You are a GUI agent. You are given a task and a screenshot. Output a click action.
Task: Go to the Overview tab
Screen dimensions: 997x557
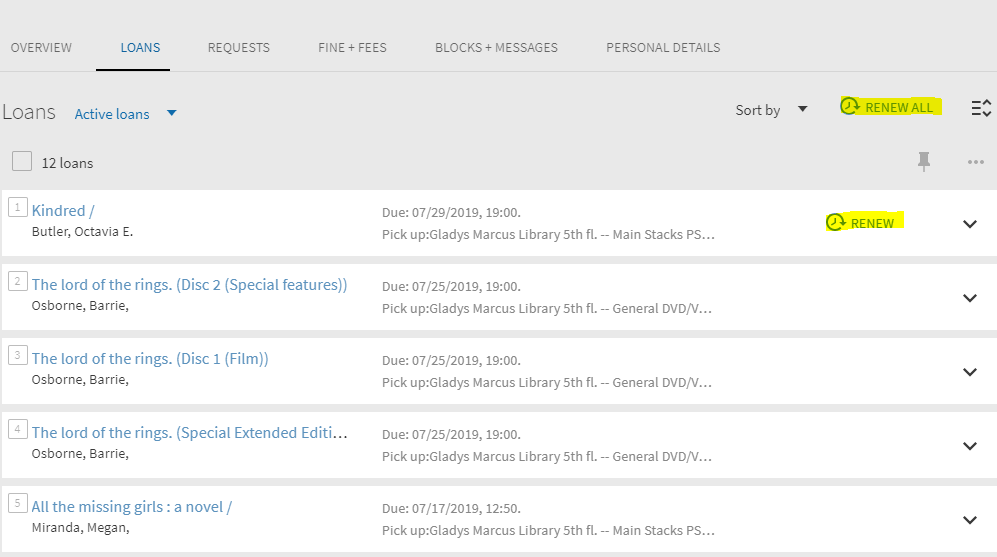[x=41, y=48]
